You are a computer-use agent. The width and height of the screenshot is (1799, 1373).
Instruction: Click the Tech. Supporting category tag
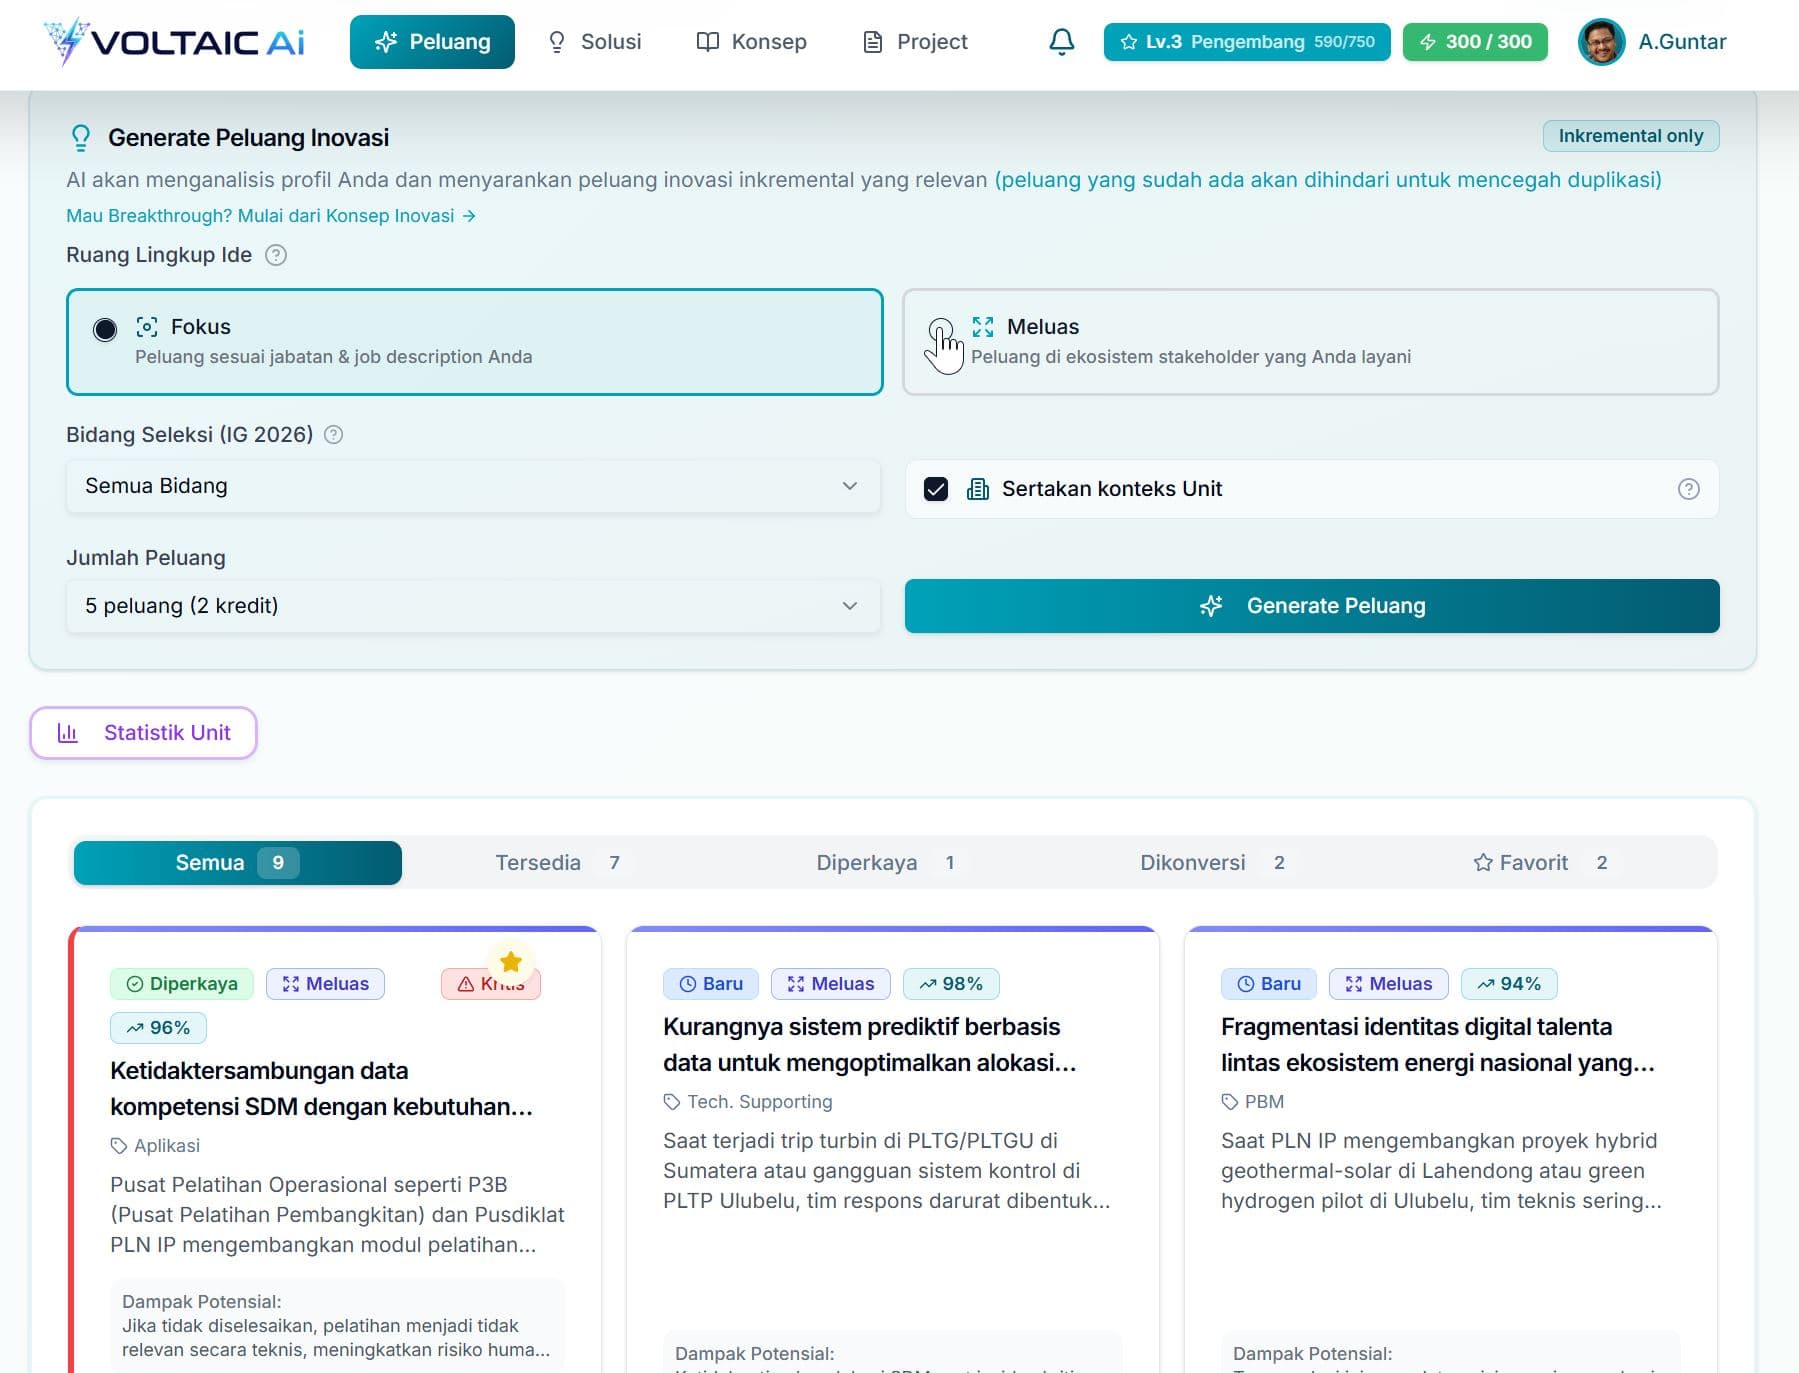(x=748, y=1102)
